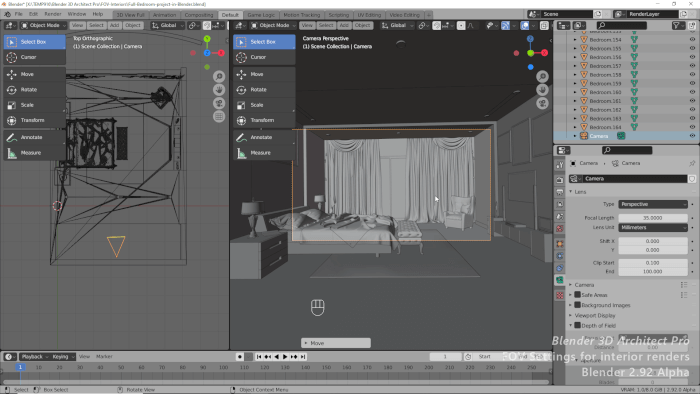Hide Bedroom.154 with its eye icon
Viewport: 700px width, 394px height.
(x=692, y=40)
